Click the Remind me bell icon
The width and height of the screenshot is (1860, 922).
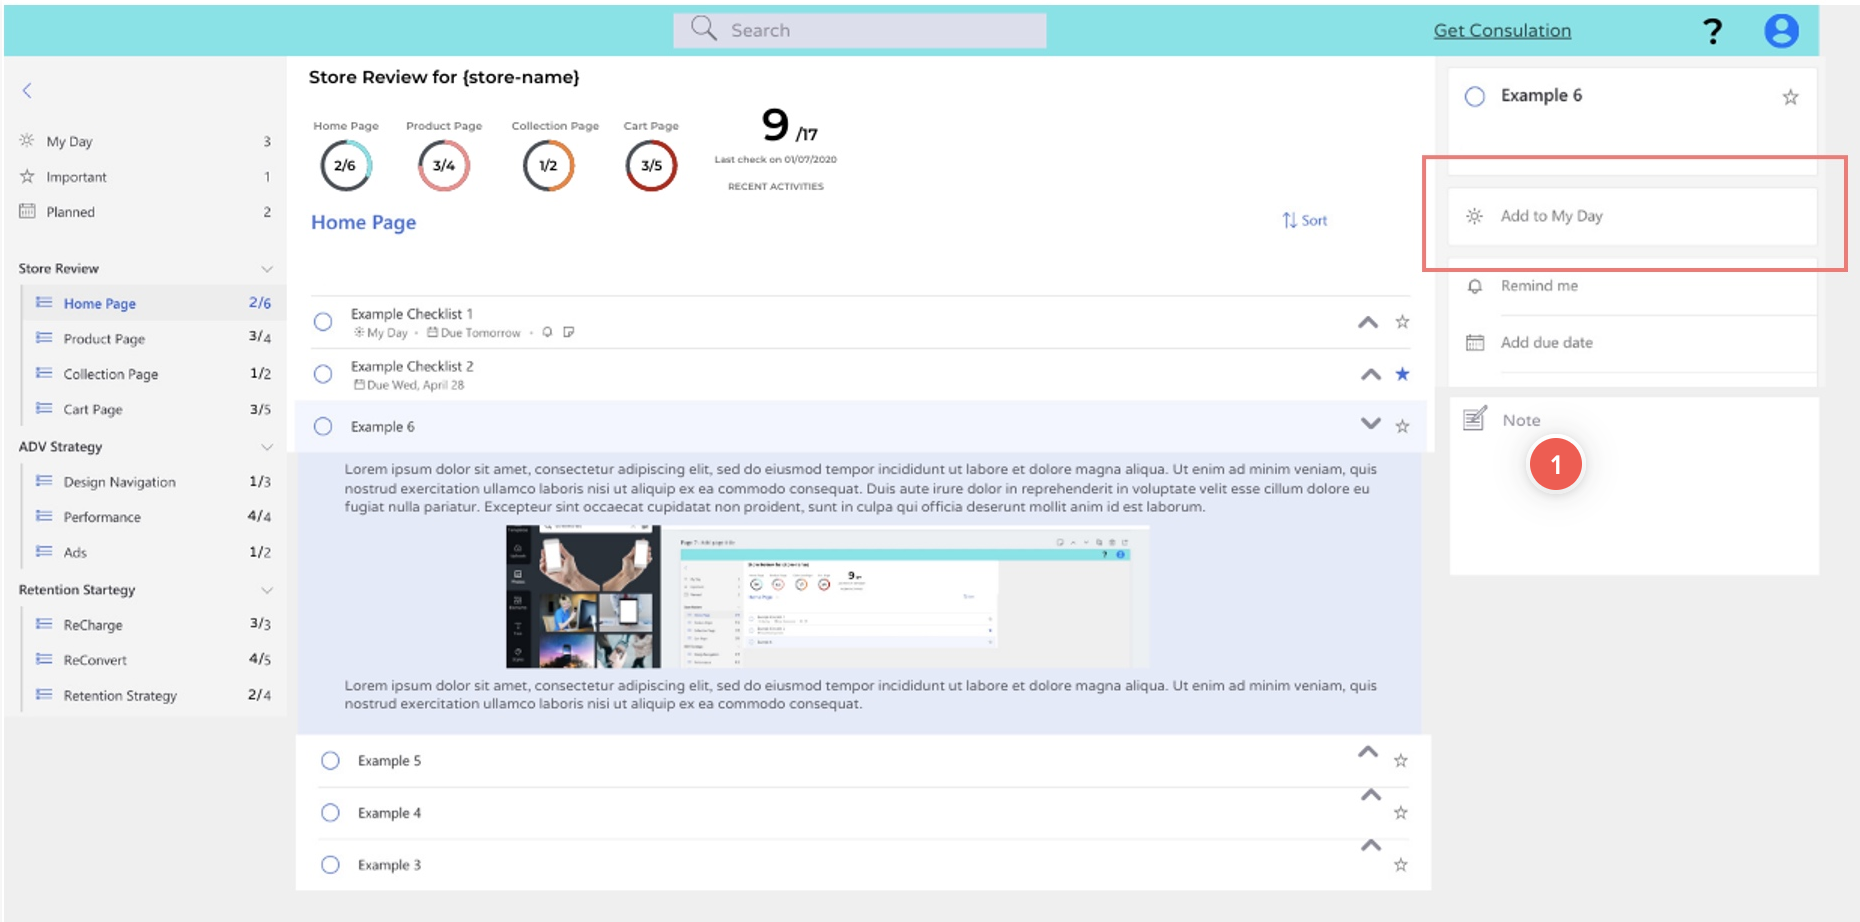[1474, 286]
